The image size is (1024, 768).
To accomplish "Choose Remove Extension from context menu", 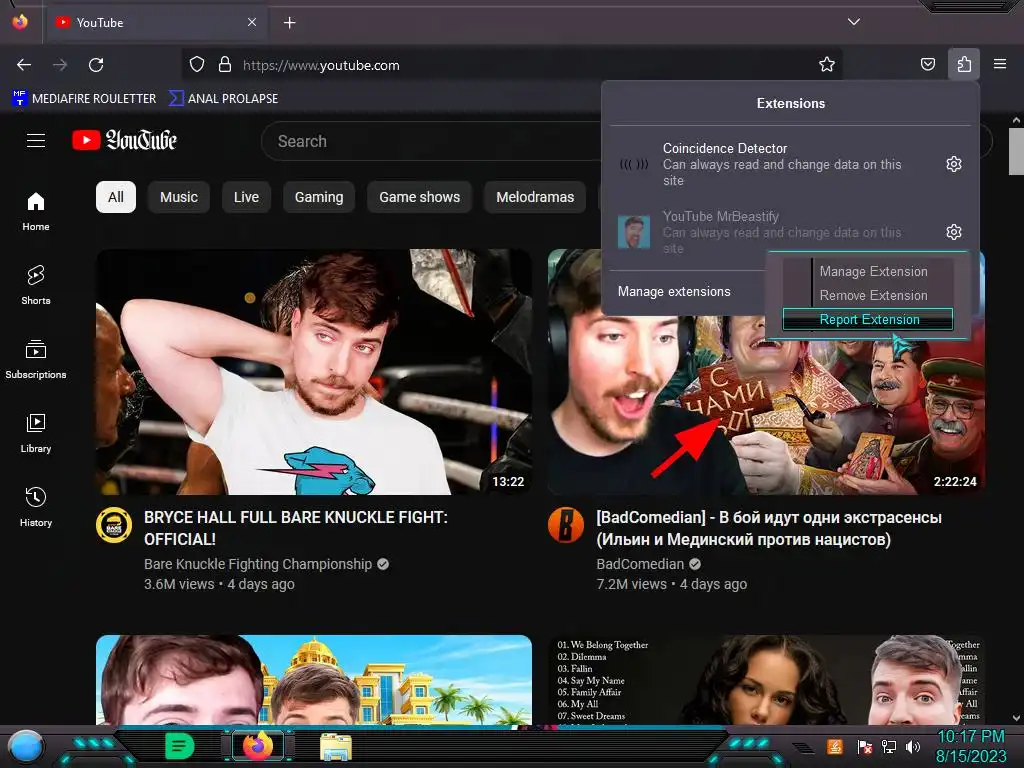I will (x=873, y=295).
